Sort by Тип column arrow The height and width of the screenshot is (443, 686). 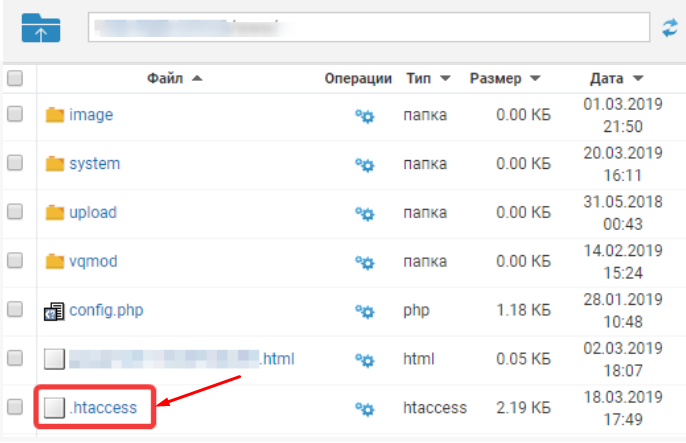tap(445, 79)
